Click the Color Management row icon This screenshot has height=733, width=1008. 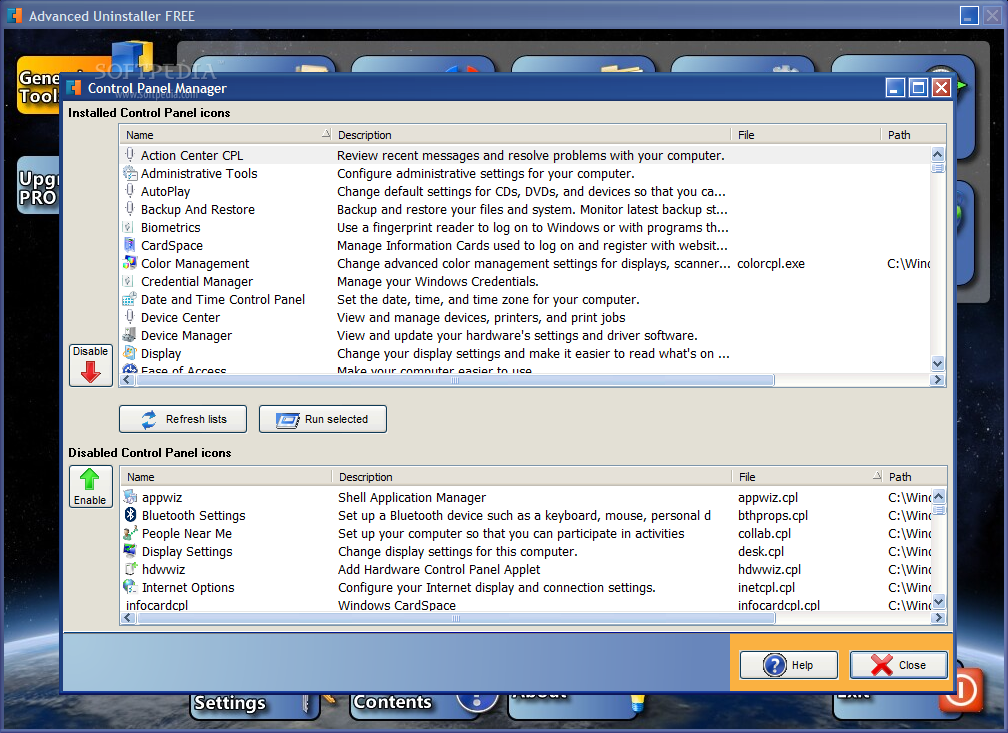click(130, 263)
